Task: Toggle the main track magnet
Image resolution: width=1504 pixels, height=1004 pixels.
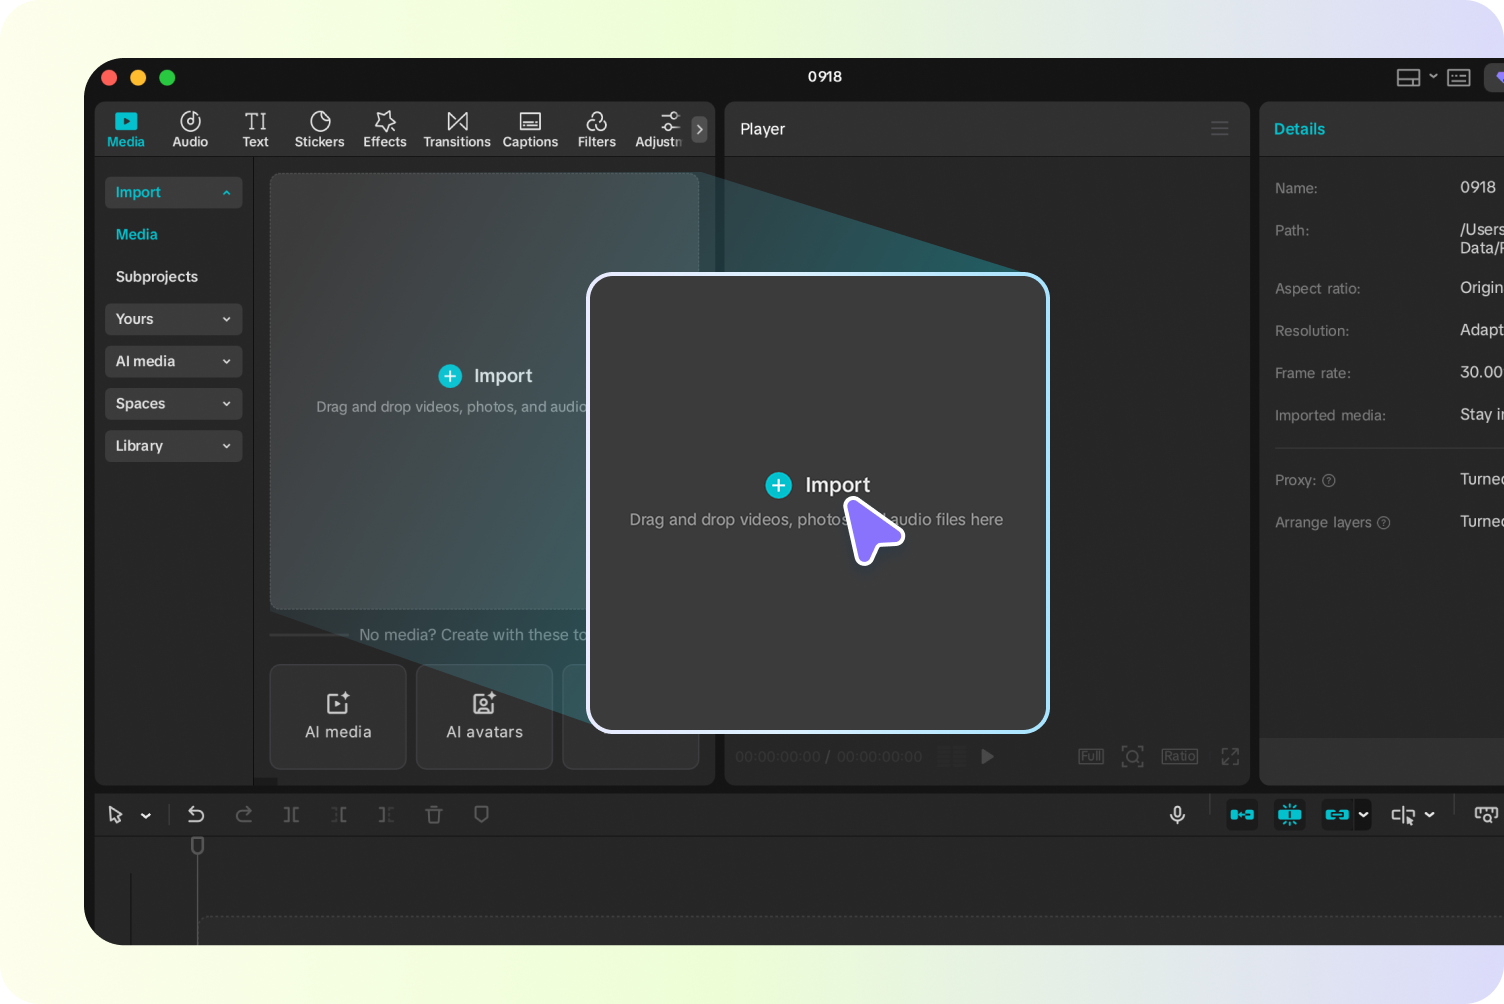Action: pyautogui.click(x=1242, y=814)
